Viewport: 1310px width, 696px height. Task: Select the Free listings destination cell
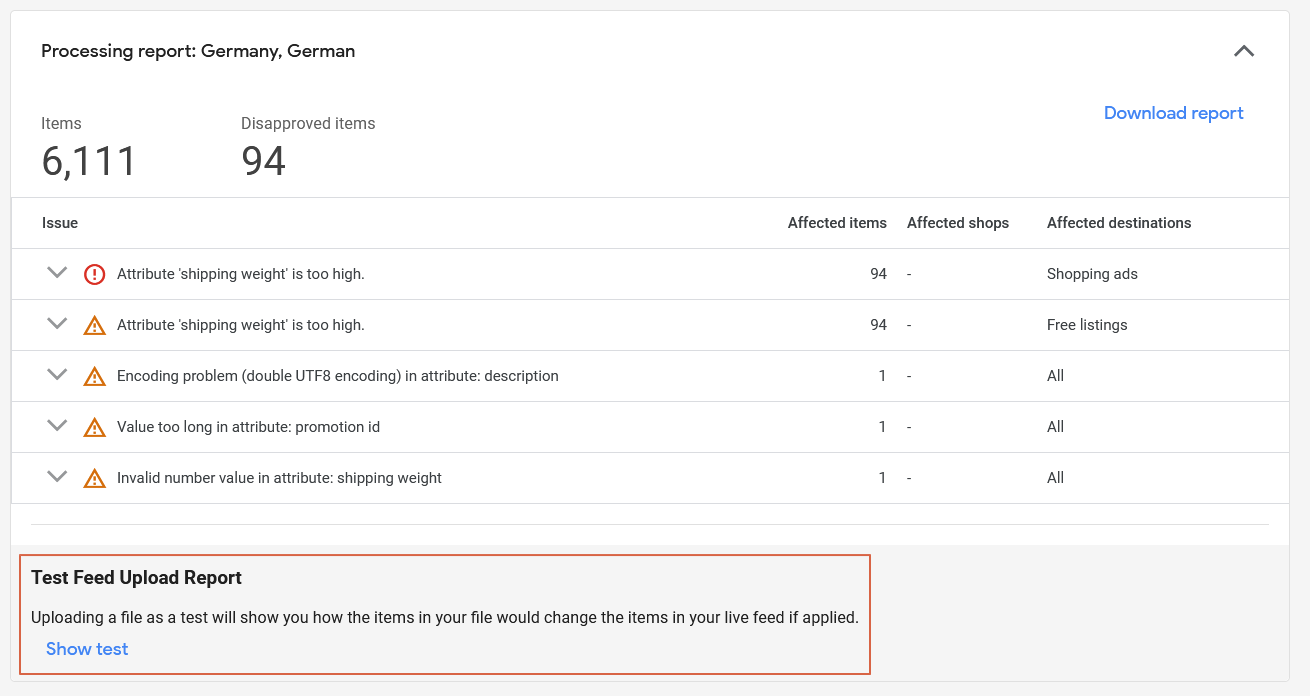(1087, 325)
